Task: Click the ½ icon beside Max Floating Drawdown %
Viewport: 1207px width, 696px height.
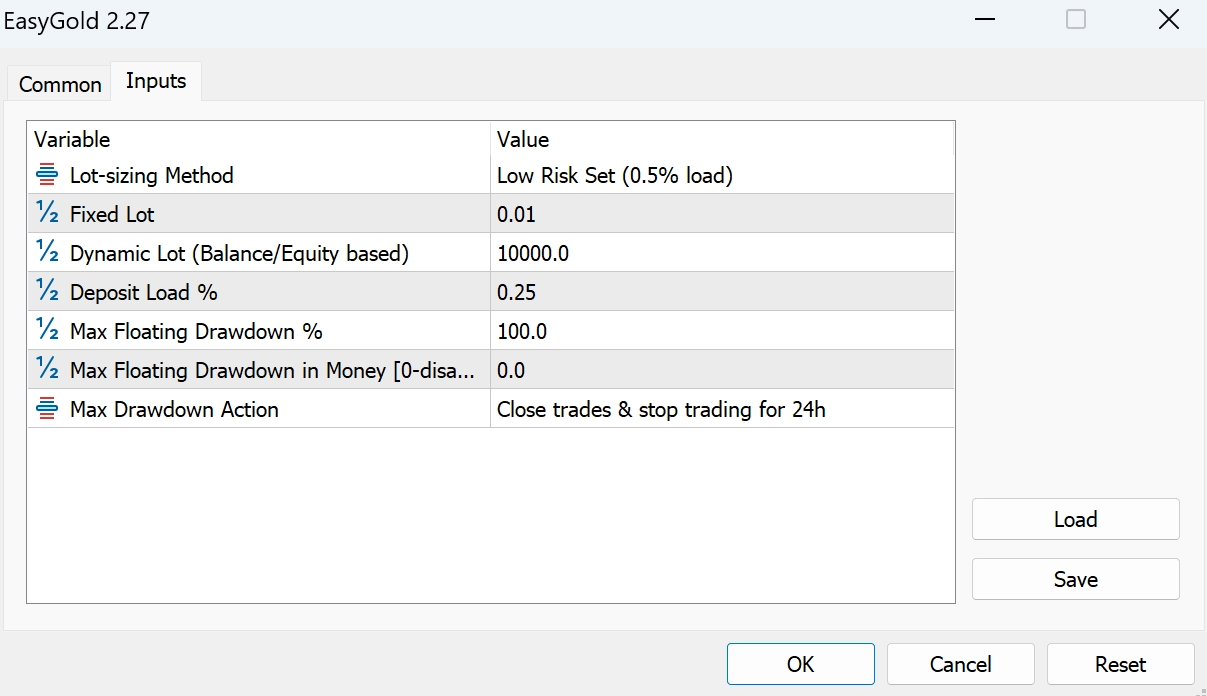Action: point(47,331)
